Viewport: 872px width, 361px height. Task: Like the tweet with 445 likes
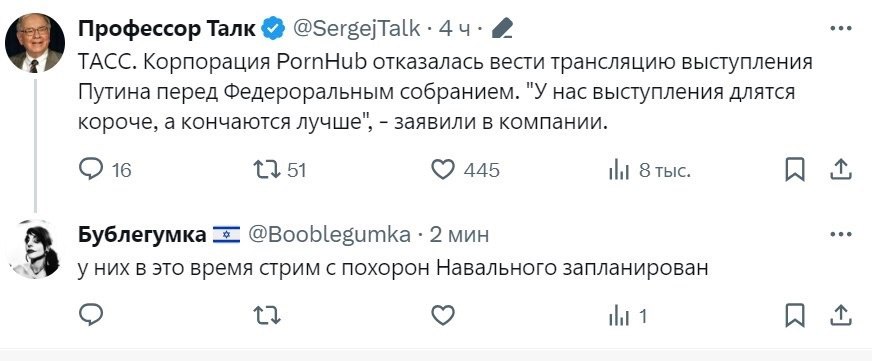[x=443, y=170]
